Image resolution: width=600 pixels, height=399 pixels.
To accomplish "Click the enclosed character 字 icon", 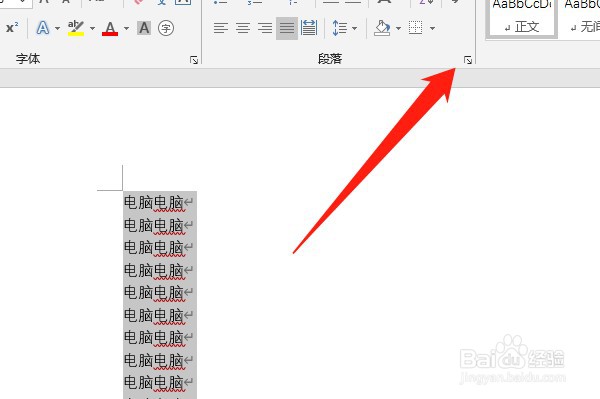I will point(166,28).
